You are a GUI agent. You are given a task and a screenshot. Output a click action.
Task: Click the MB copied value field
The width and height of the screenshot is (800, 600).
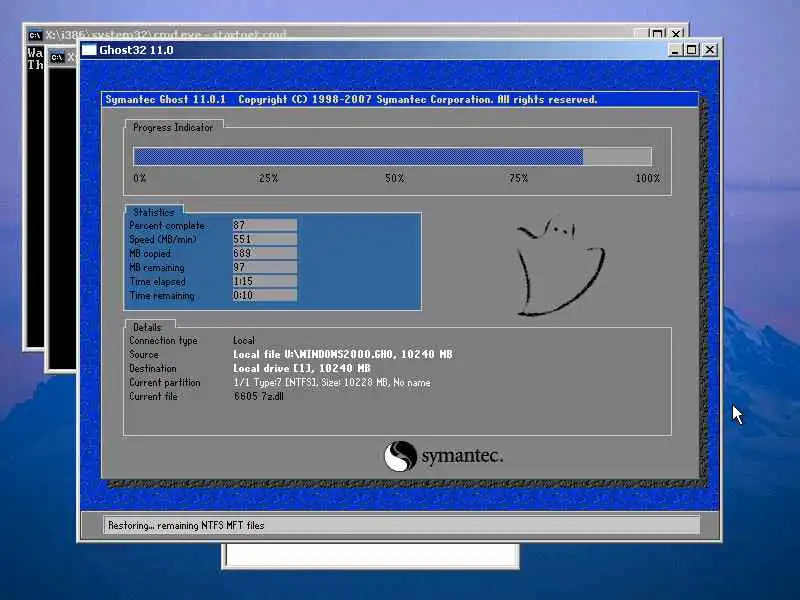[265, 253]
